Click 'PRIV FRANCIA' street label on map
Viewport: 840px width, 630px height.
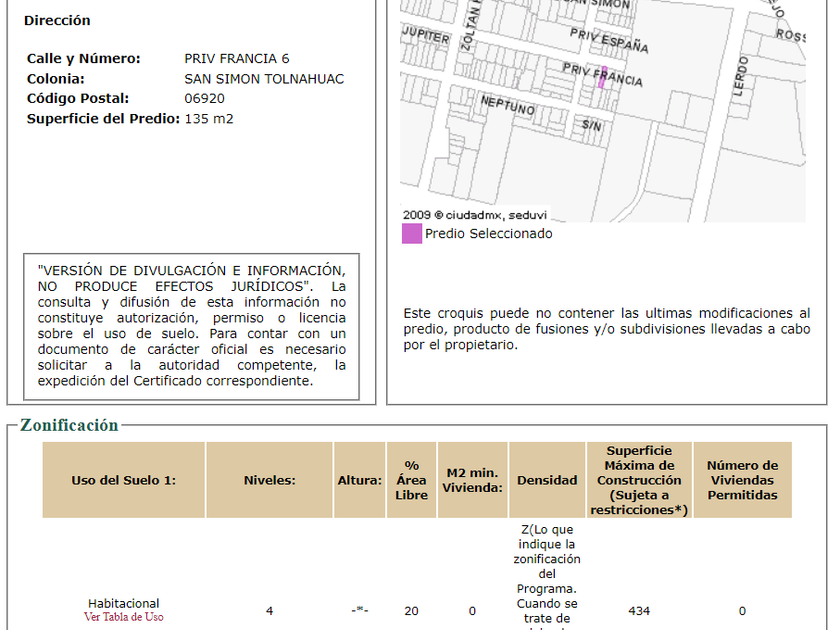[602, 74]
